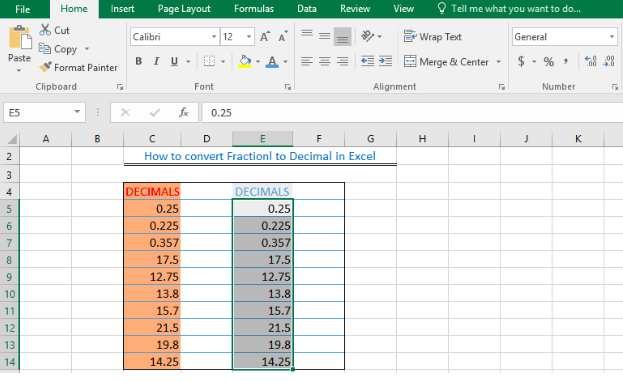This screenshot has height=382, width=623.
Task: Click Insert Function fx icon
Action: tap(183, 112)
